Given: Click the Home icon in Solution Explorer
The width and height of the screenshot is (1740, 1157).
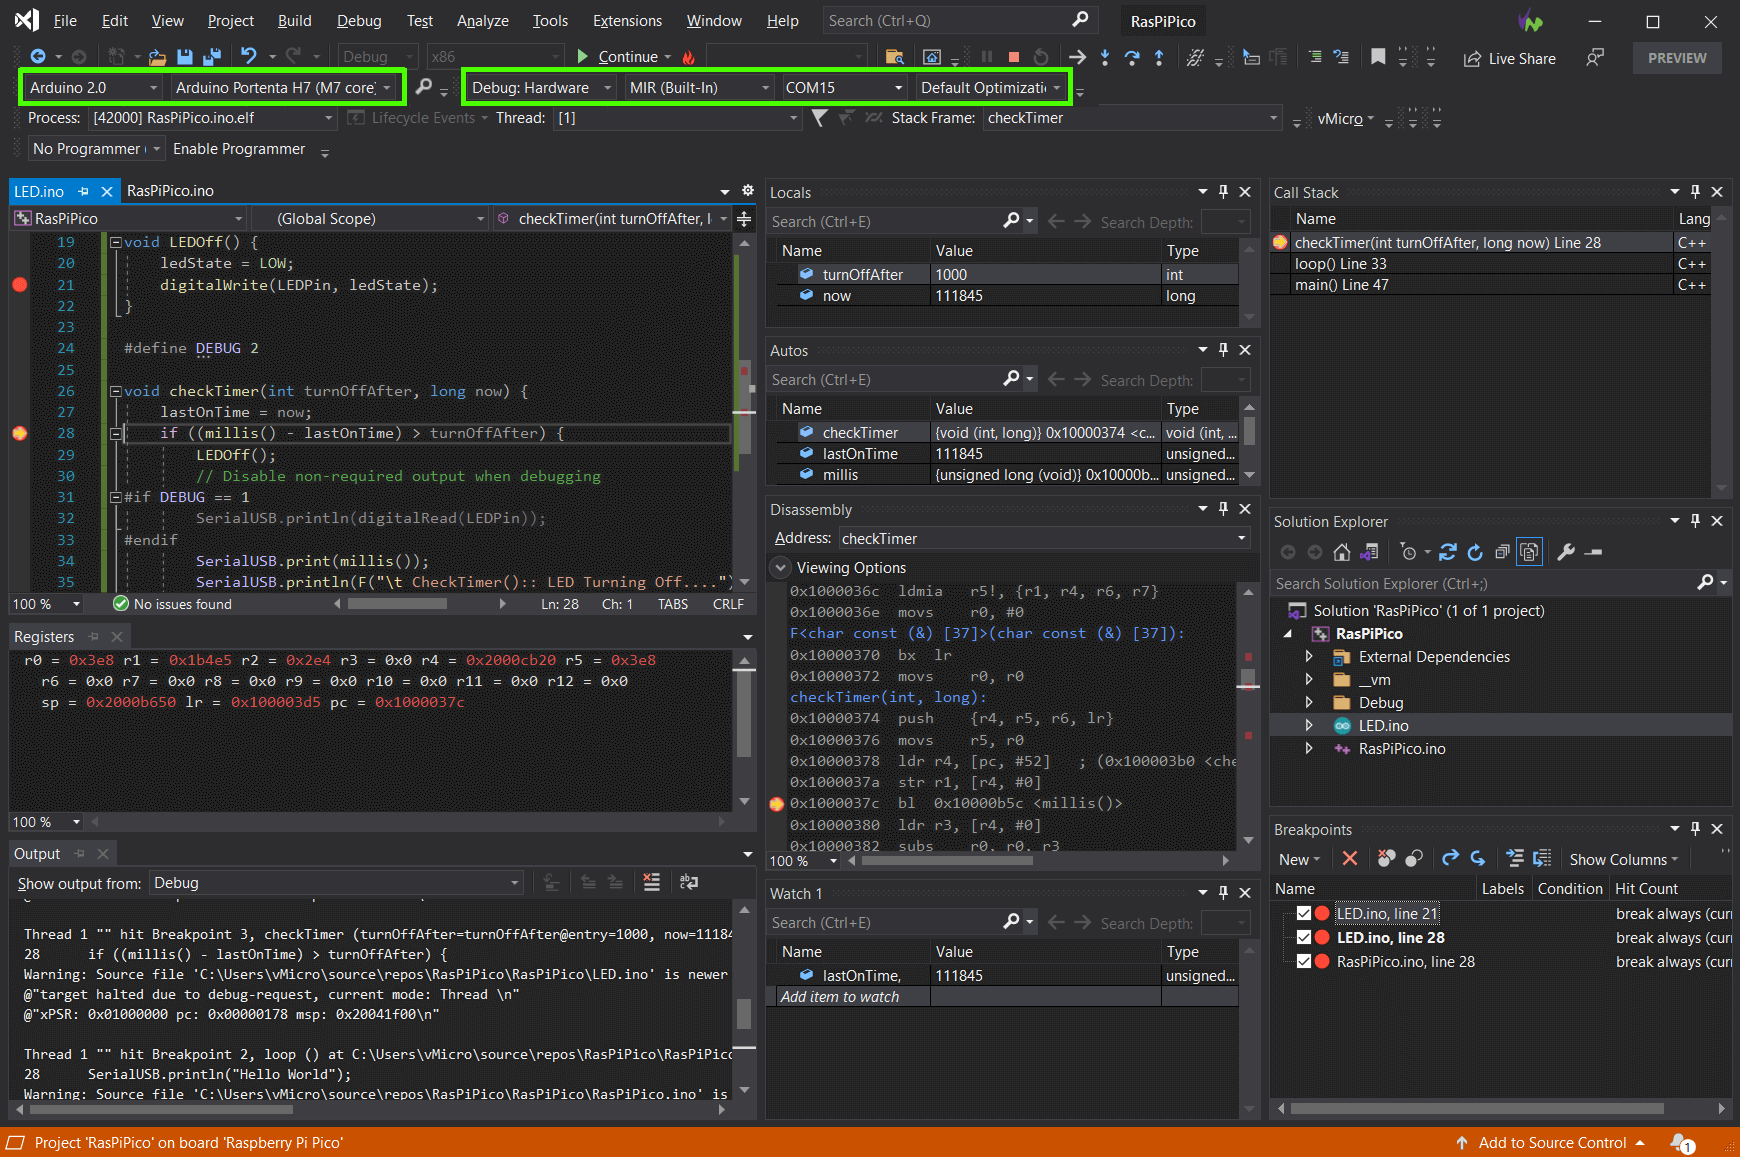Looking at the screenshot, I should (x=1342, y=552).
